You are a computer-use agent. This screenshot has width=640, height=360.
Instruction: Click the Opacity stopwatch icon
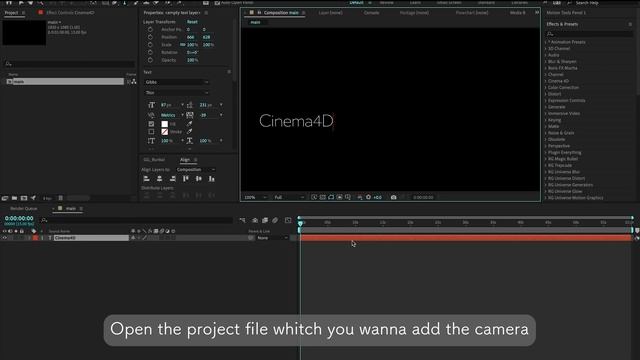(150, 60)
